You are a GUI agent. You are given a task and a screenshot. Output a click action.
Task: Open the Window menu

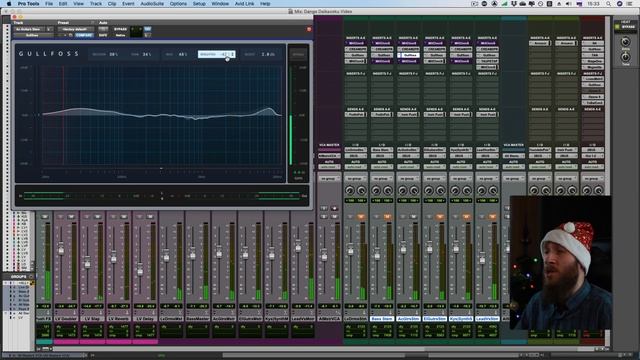(x=220, y=4)
